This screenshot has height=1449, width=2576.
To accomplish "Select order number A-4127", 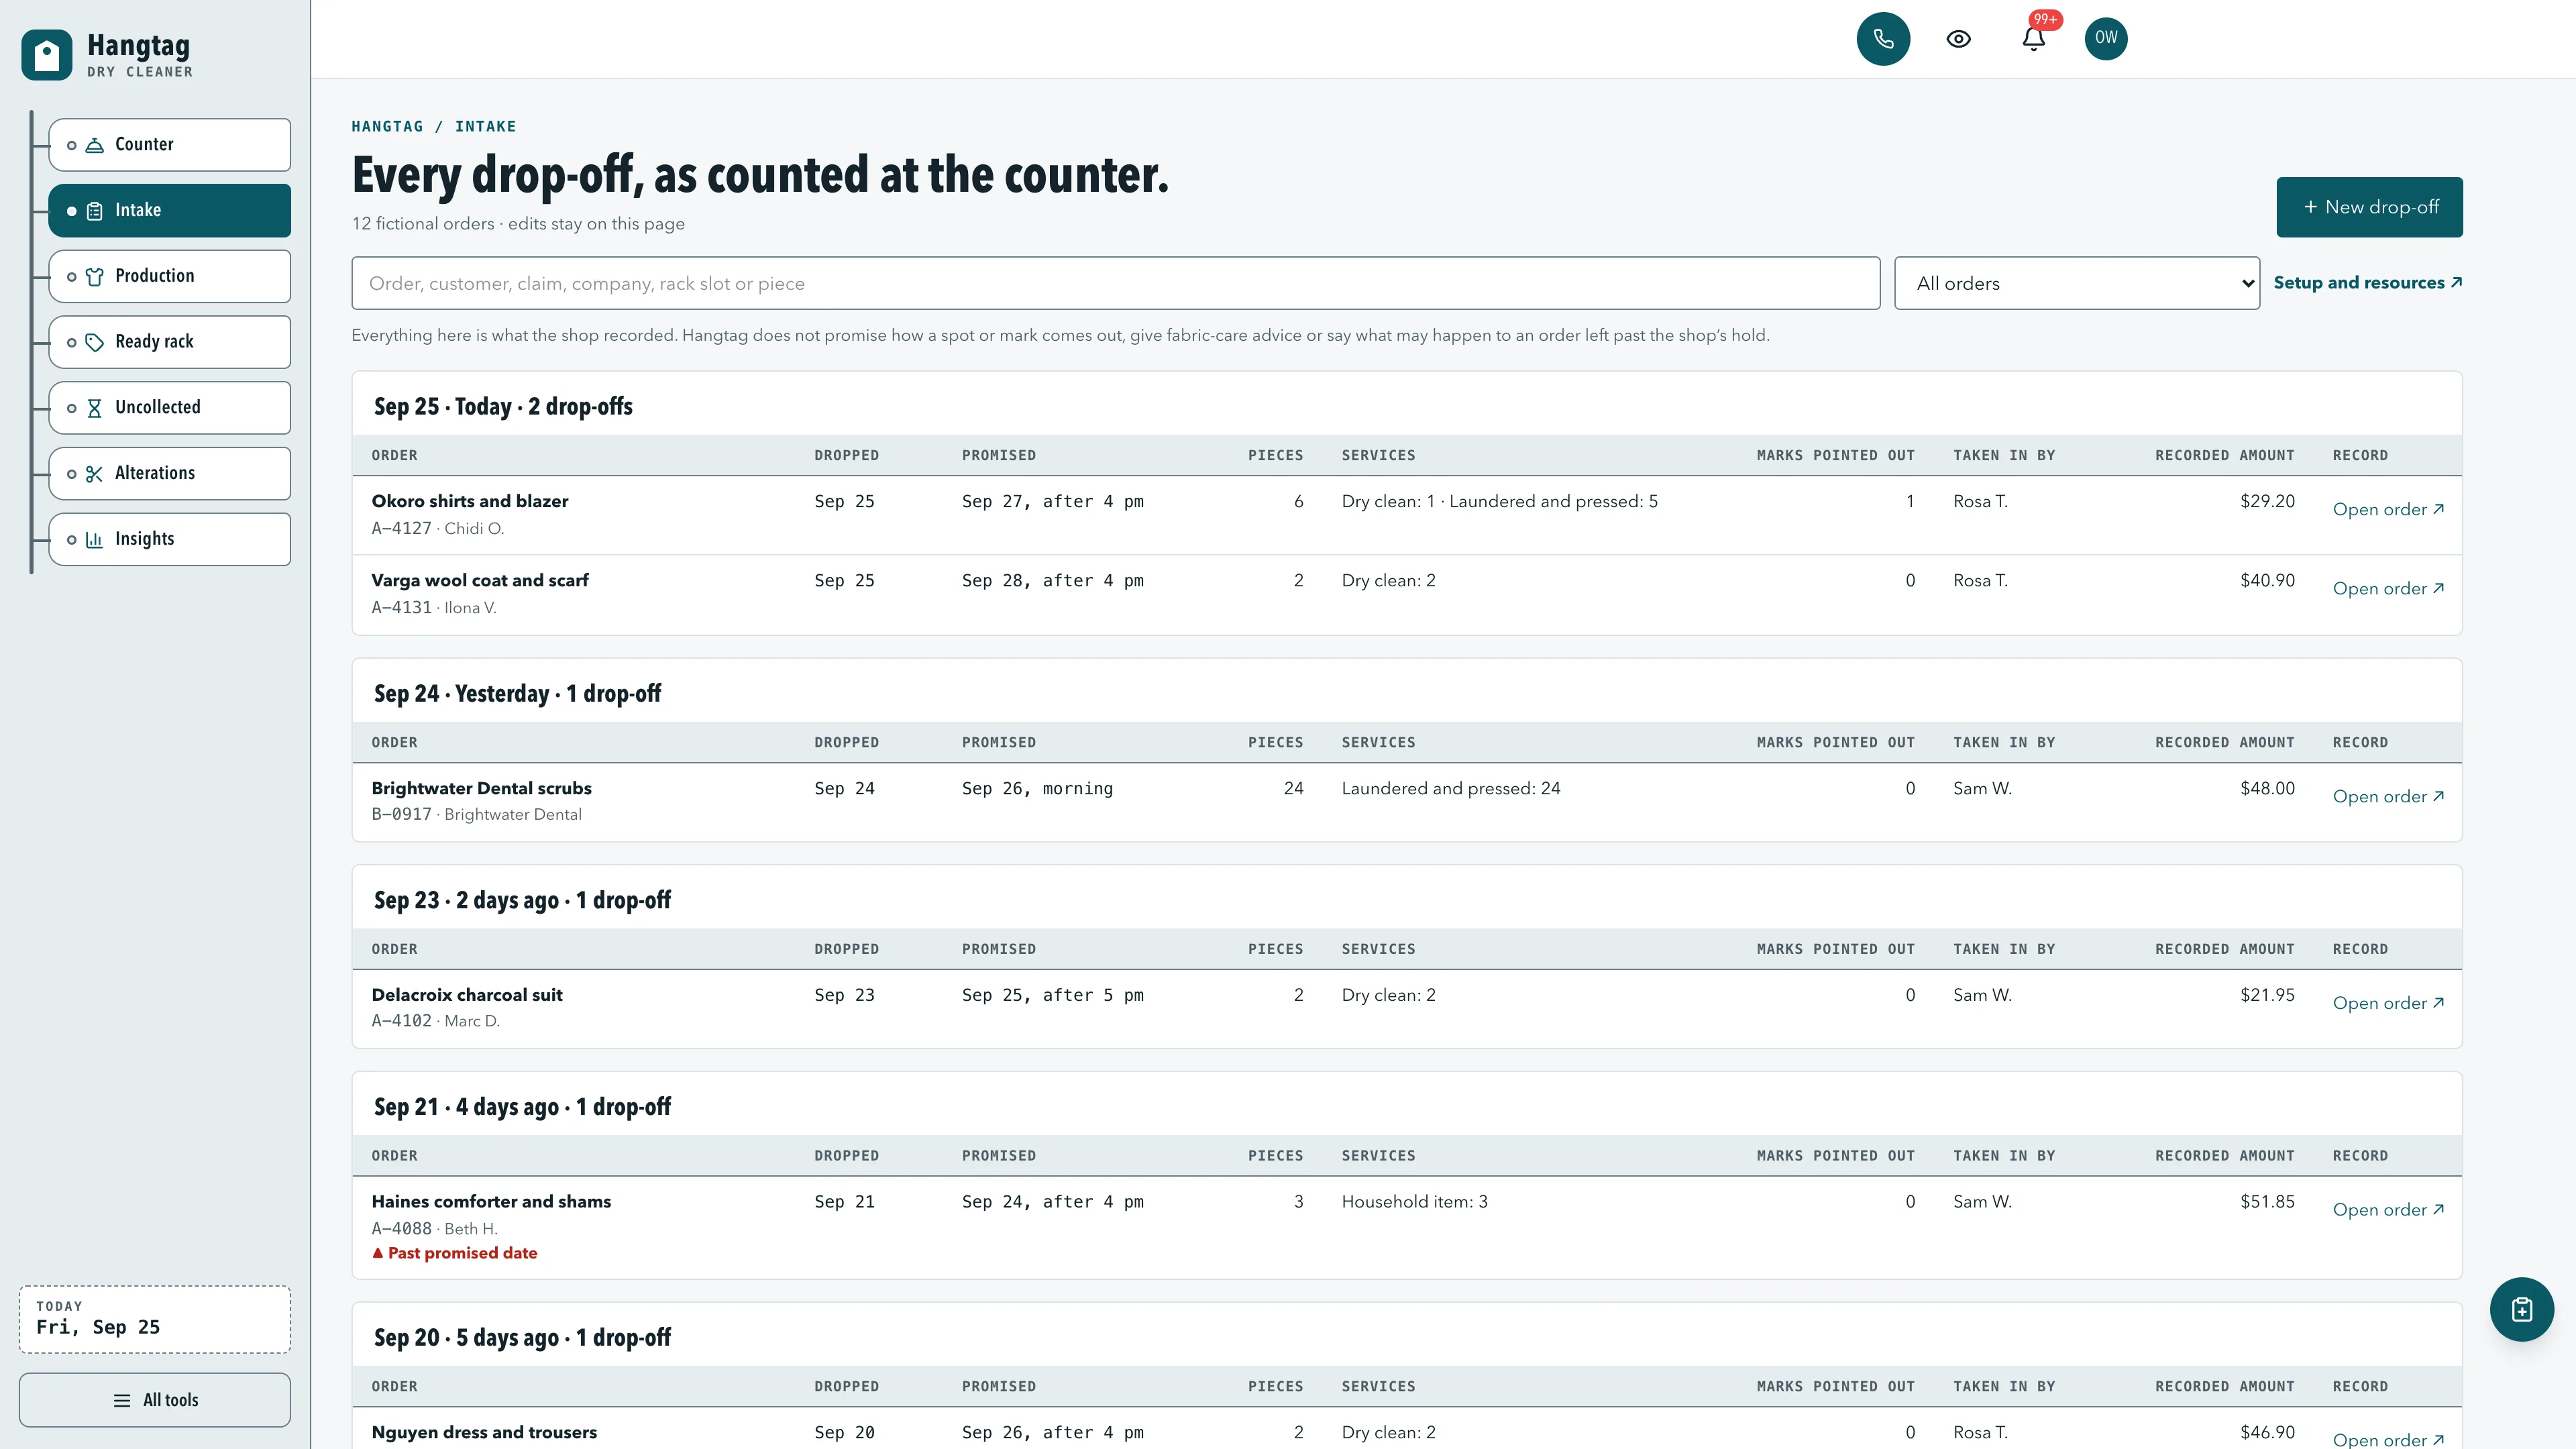I will pos(401,528).
